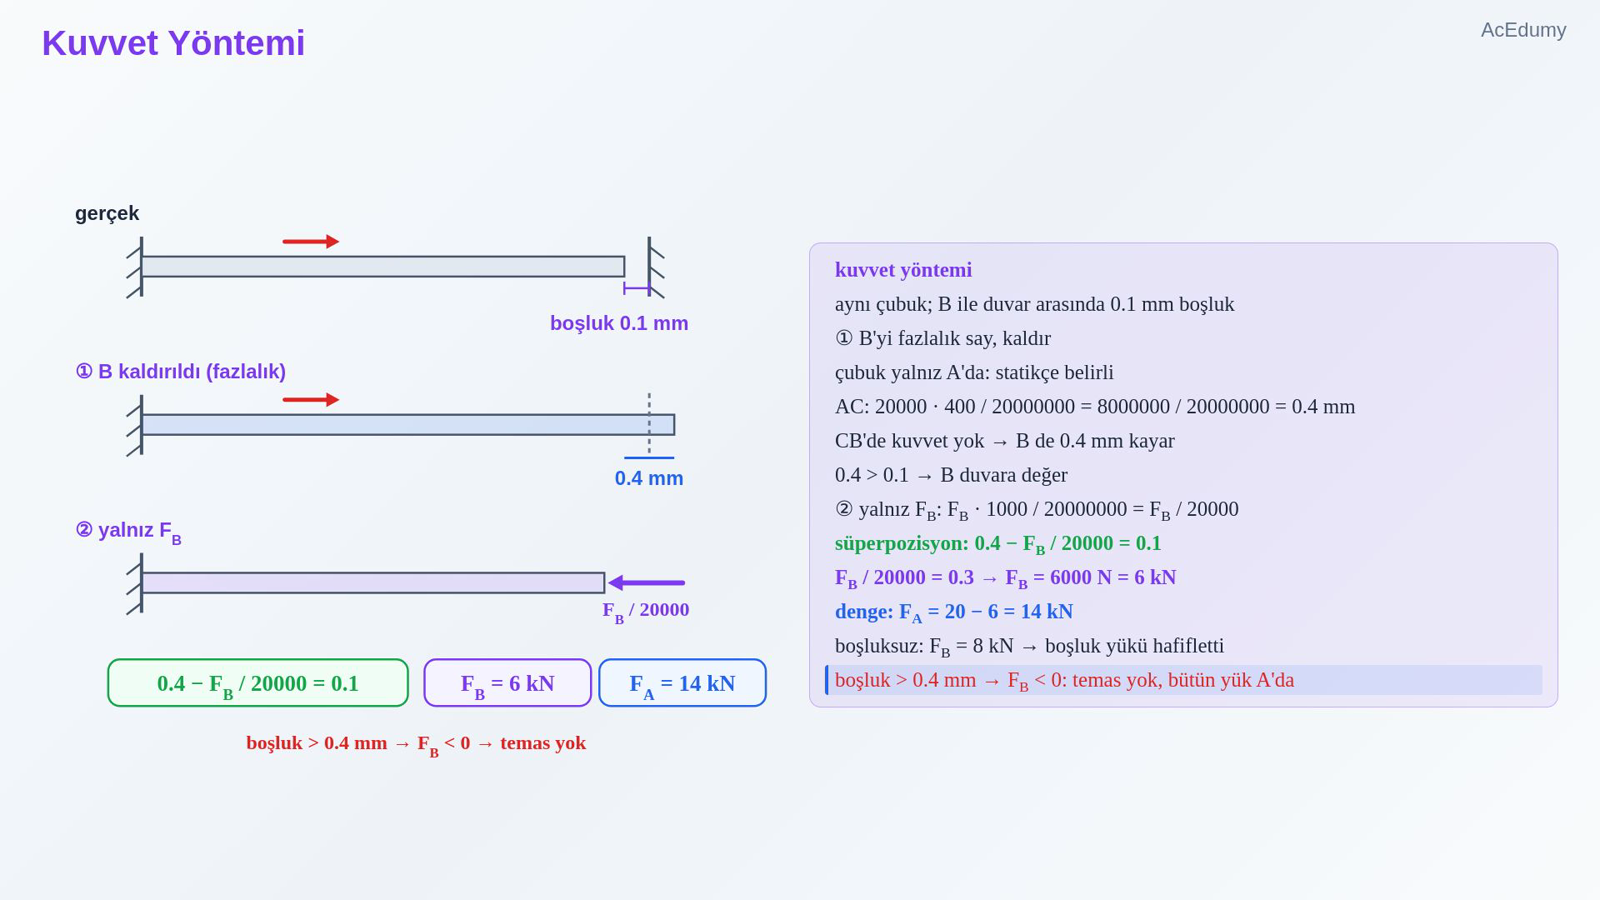Click the "F_B / 20000" label beside purple arrow
Image resolution: width=1600 pixels, height=900 pixels.
pyautogui.click(x=645, y=611)
